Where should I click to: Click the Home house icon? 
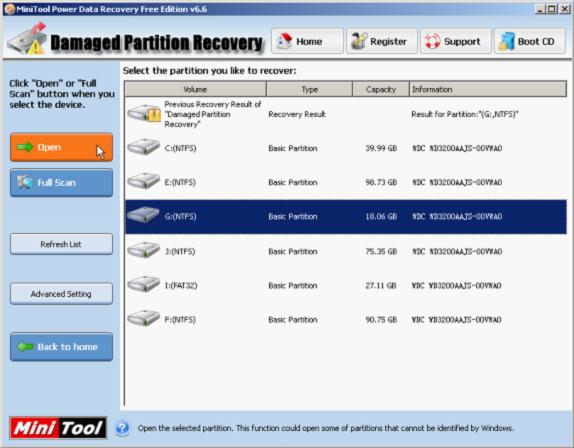point(284,41)
